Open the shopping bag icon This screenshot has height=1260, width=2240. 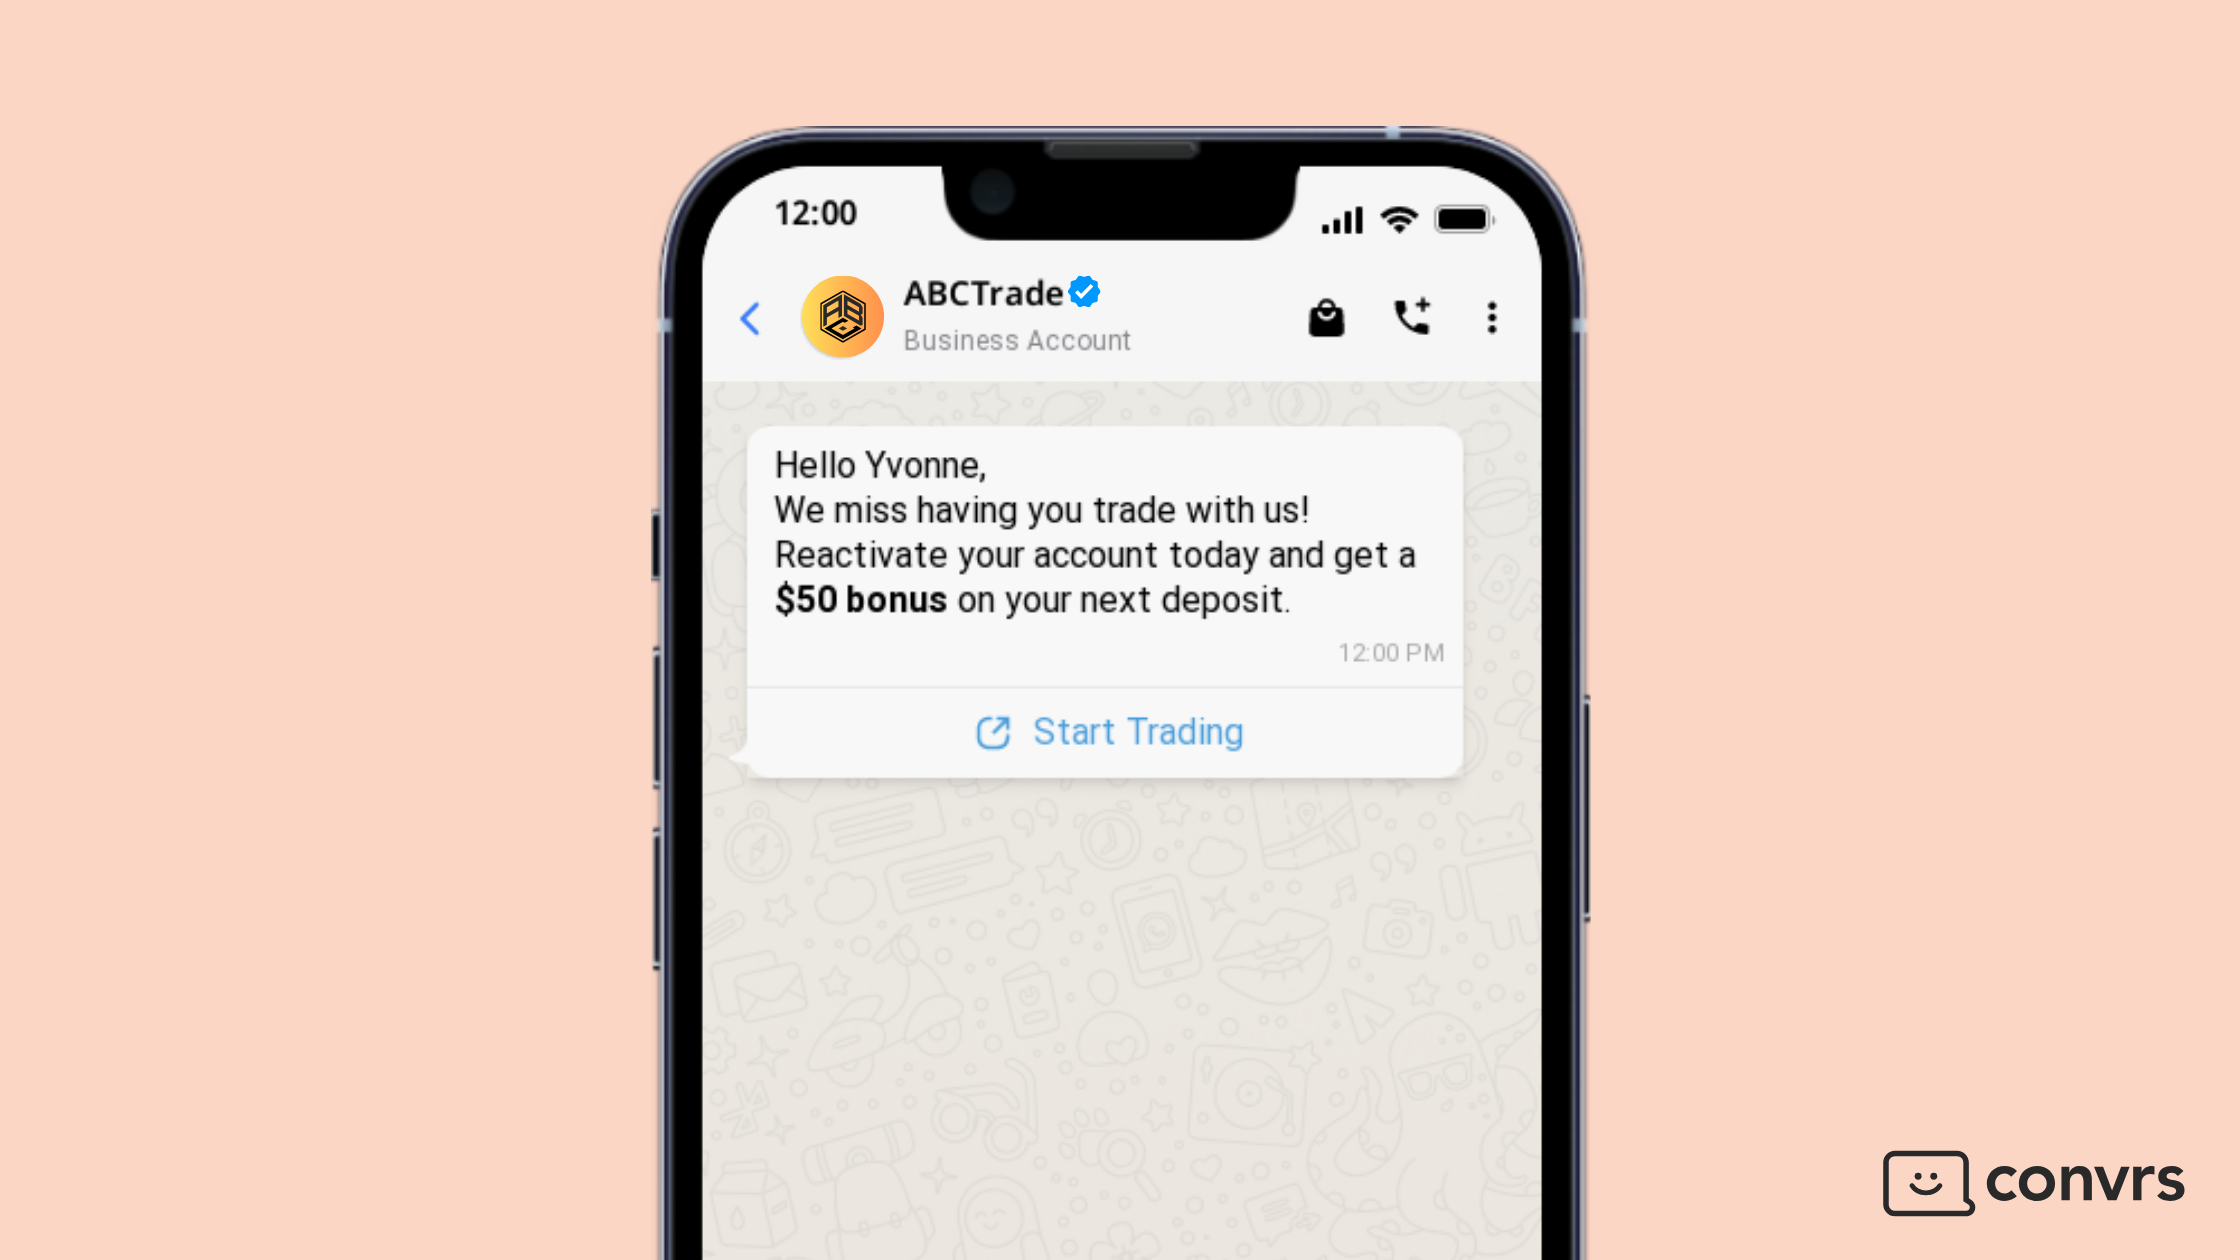1326,317
